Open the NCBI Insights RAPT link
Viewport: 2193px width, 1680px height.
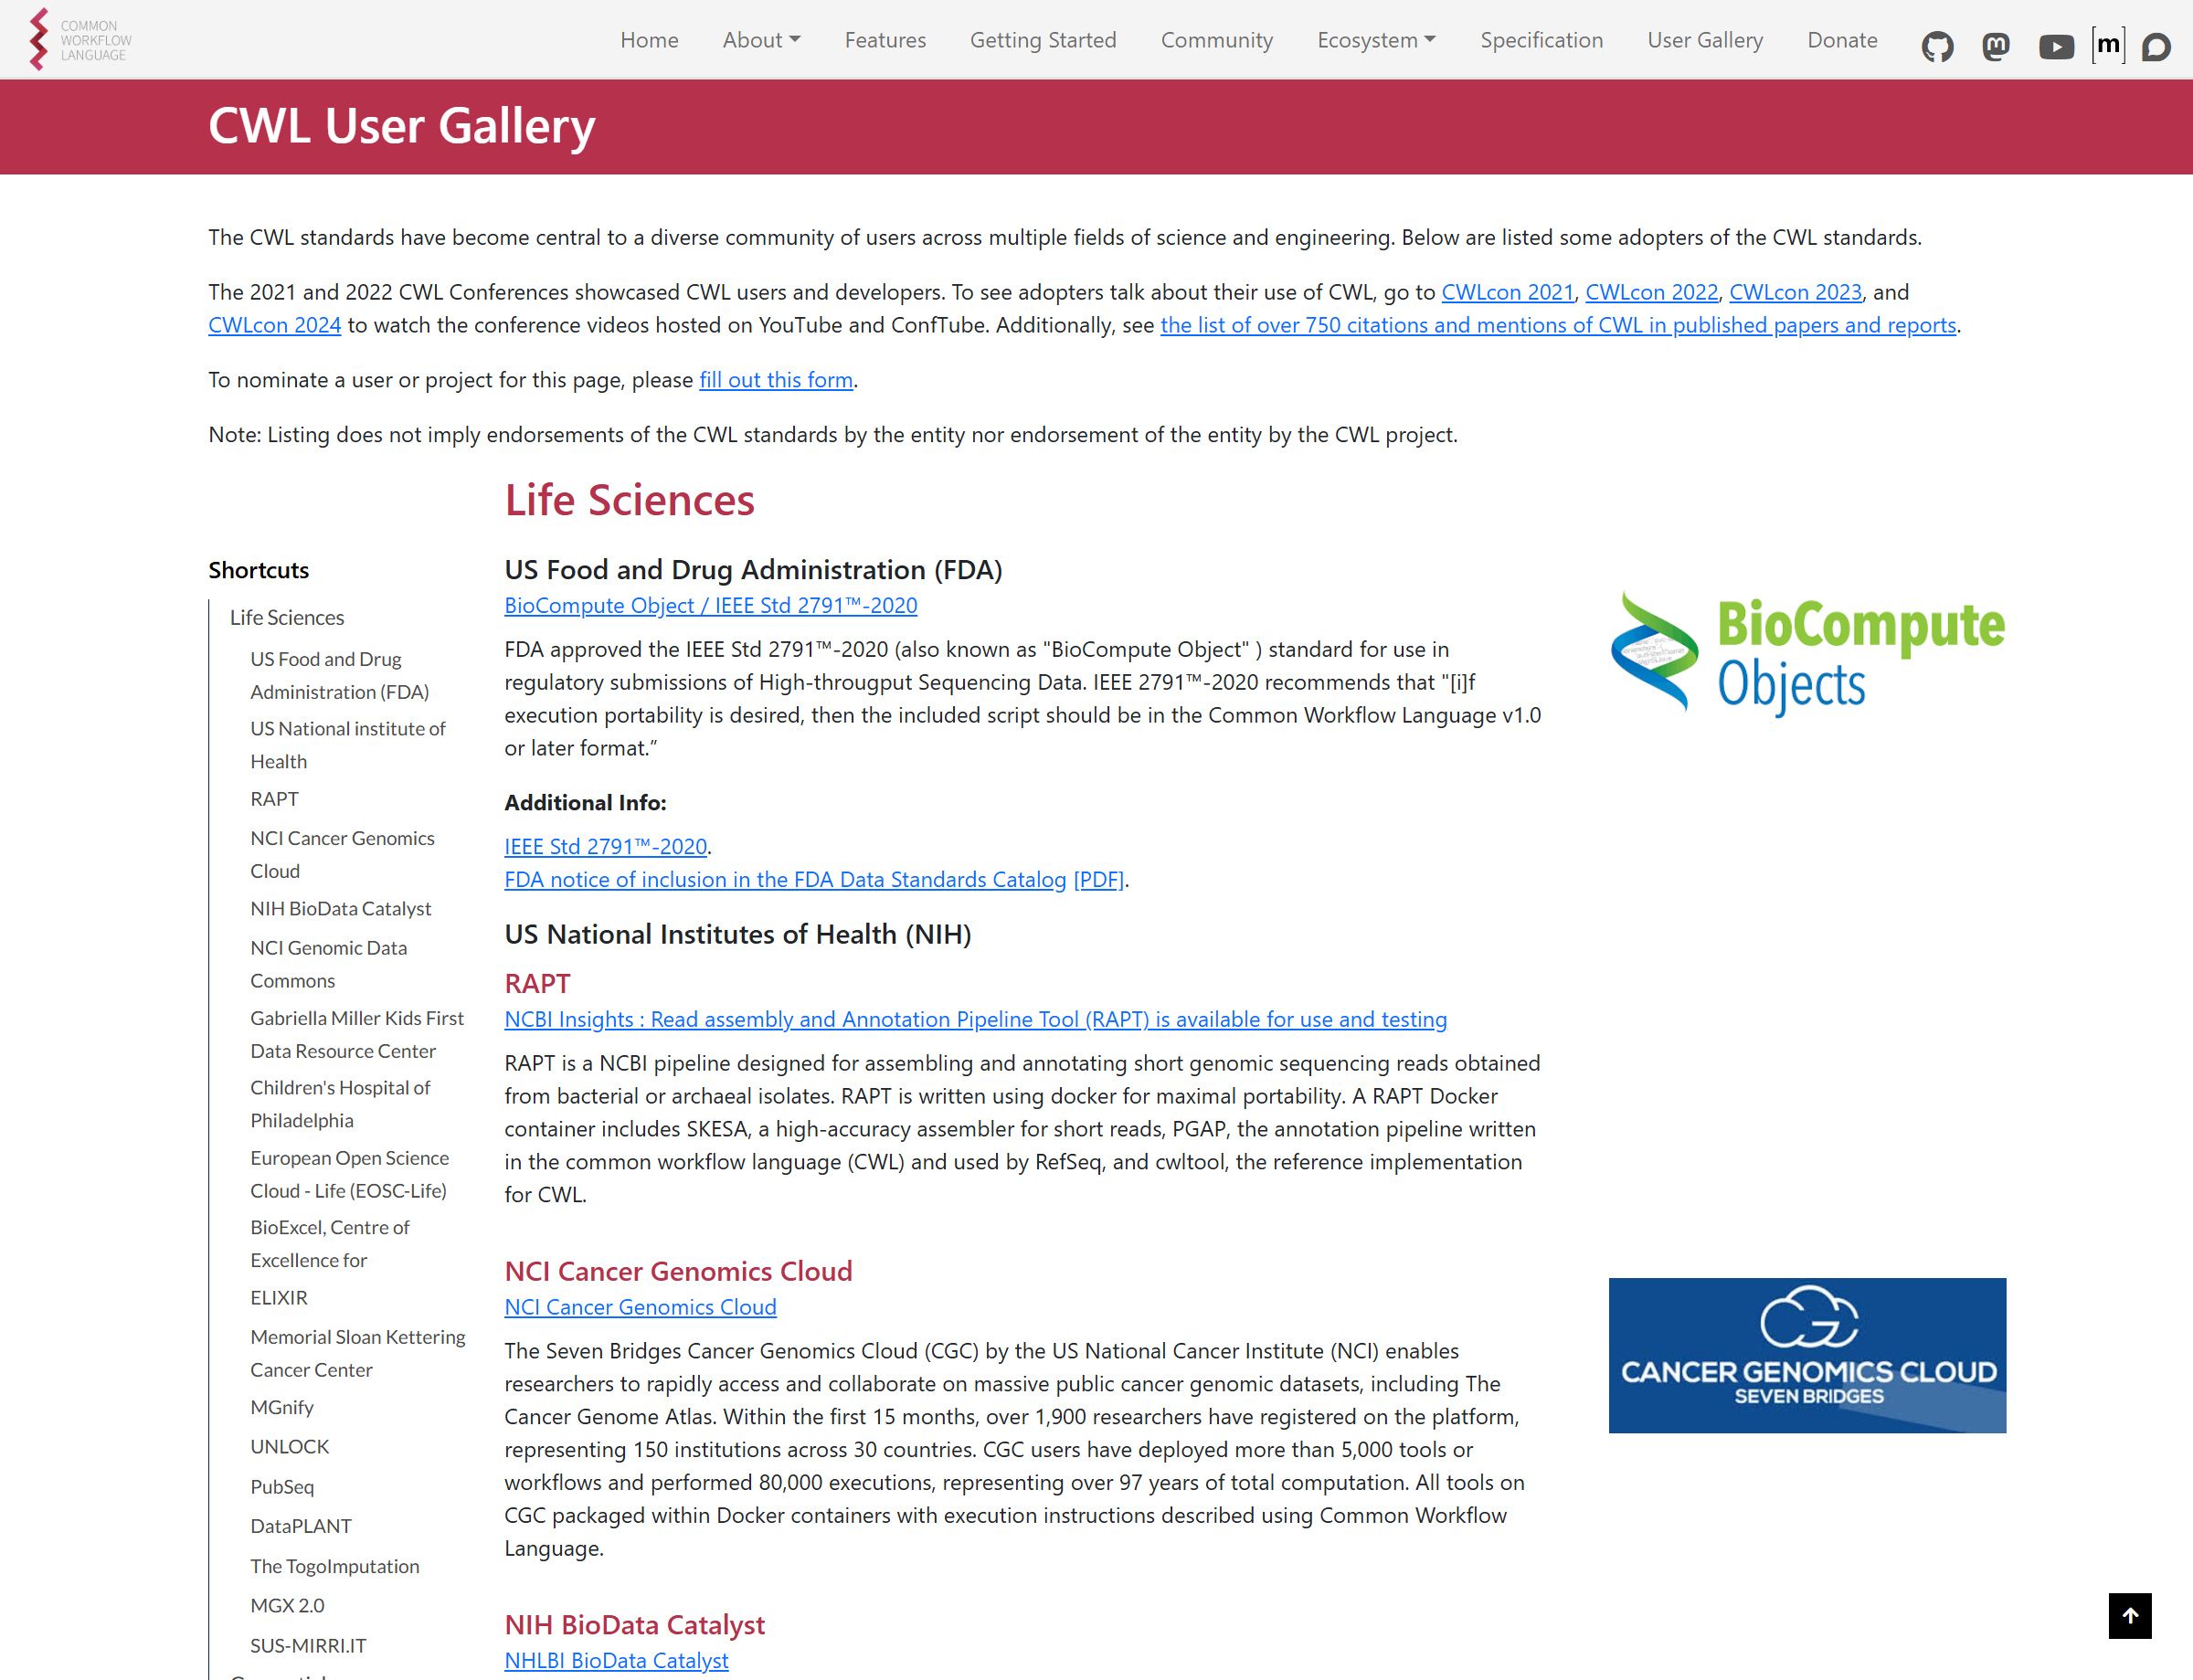tap(975, 1019)
